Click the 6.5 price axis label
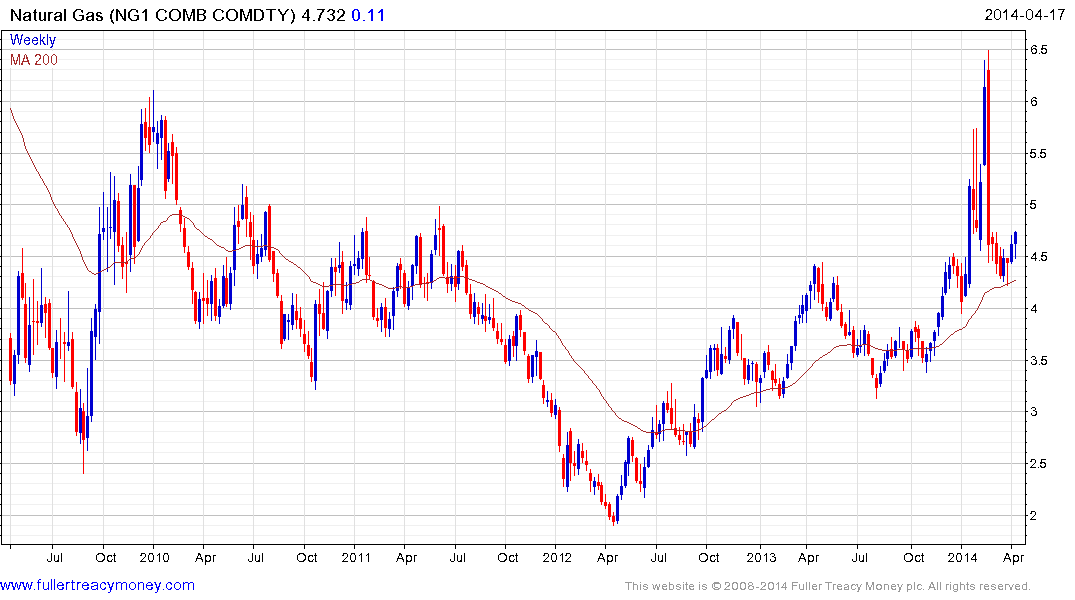 tap(1039, 50)
